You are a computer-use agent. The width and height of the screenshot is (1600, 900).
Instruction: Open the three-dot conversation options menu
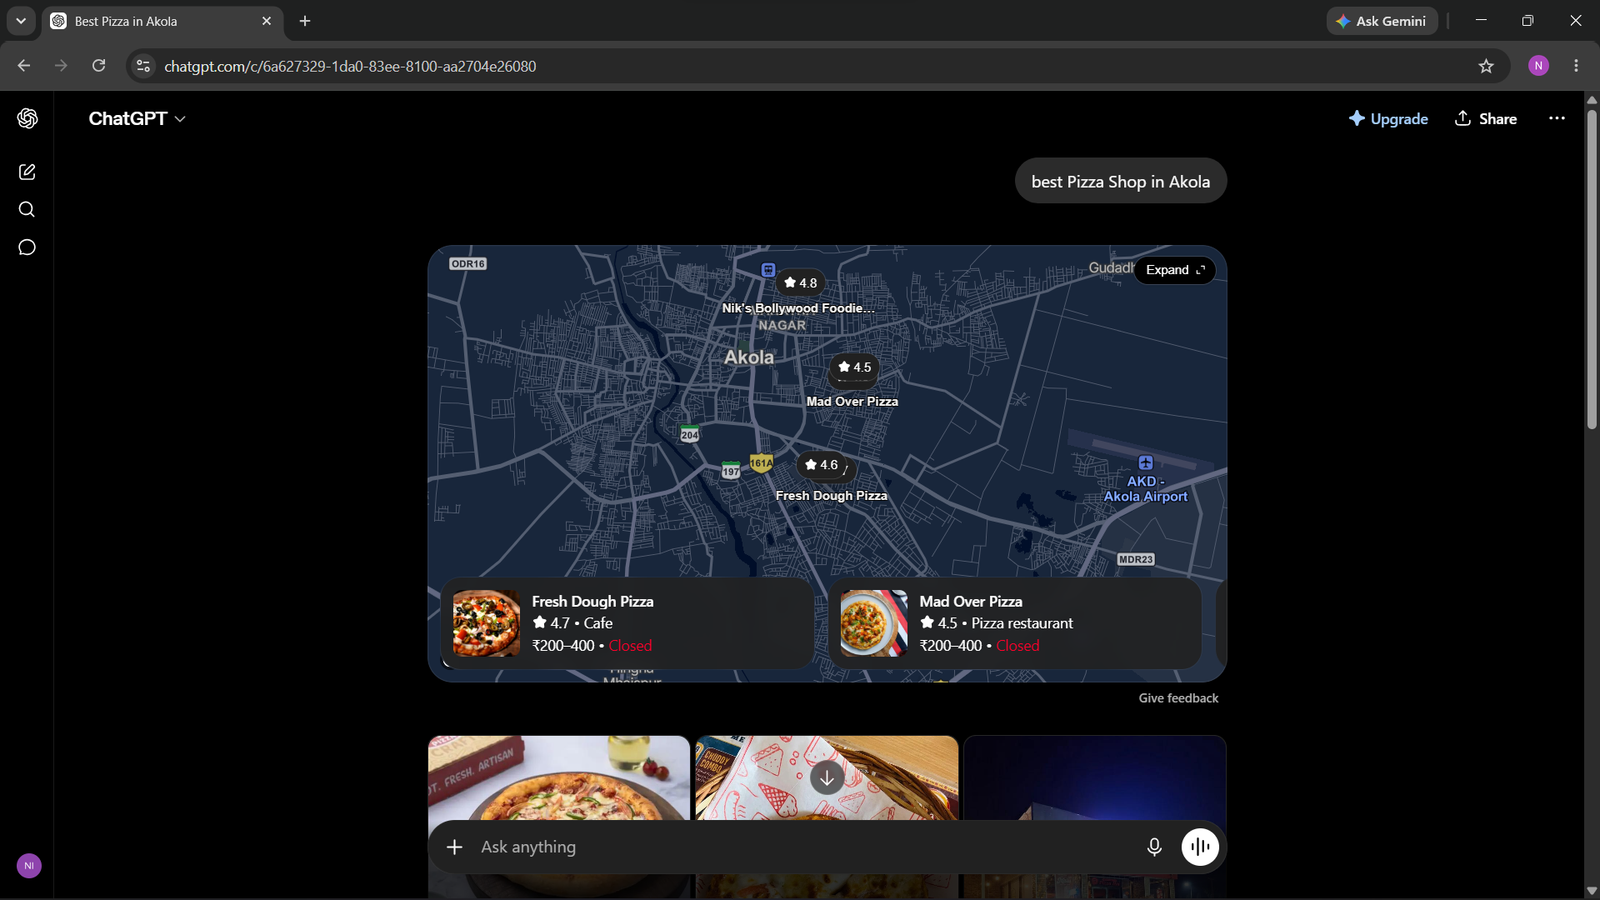[x=1557, y=118]
